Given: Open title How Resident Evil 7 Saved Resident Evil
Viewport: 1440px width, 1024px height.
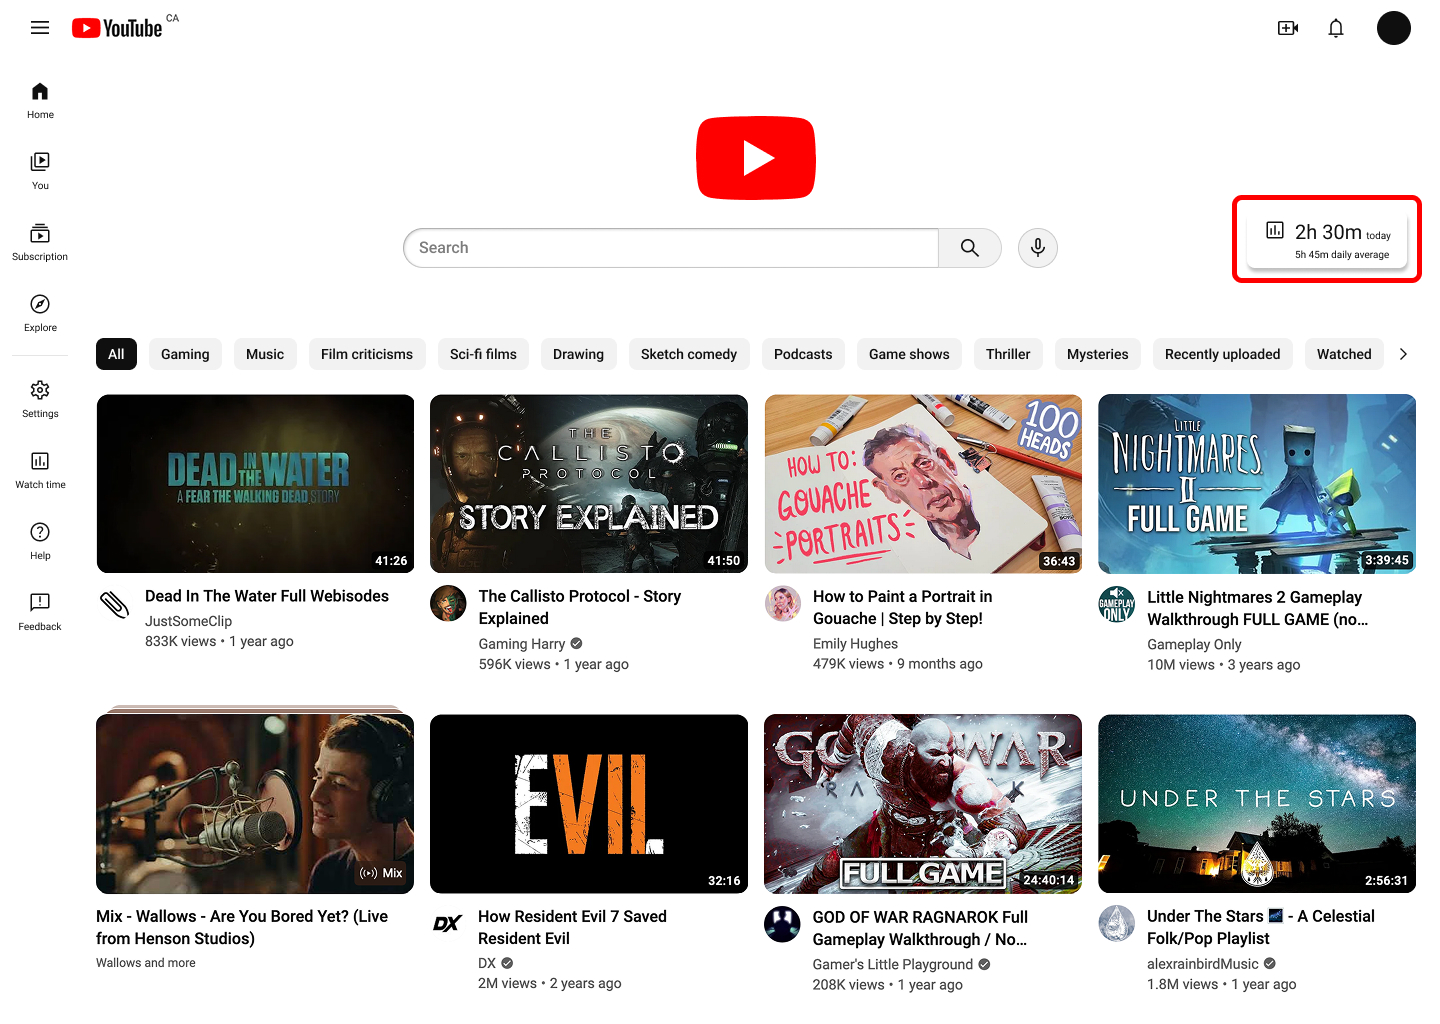Looking at the screenshot, I should (572, 927).
